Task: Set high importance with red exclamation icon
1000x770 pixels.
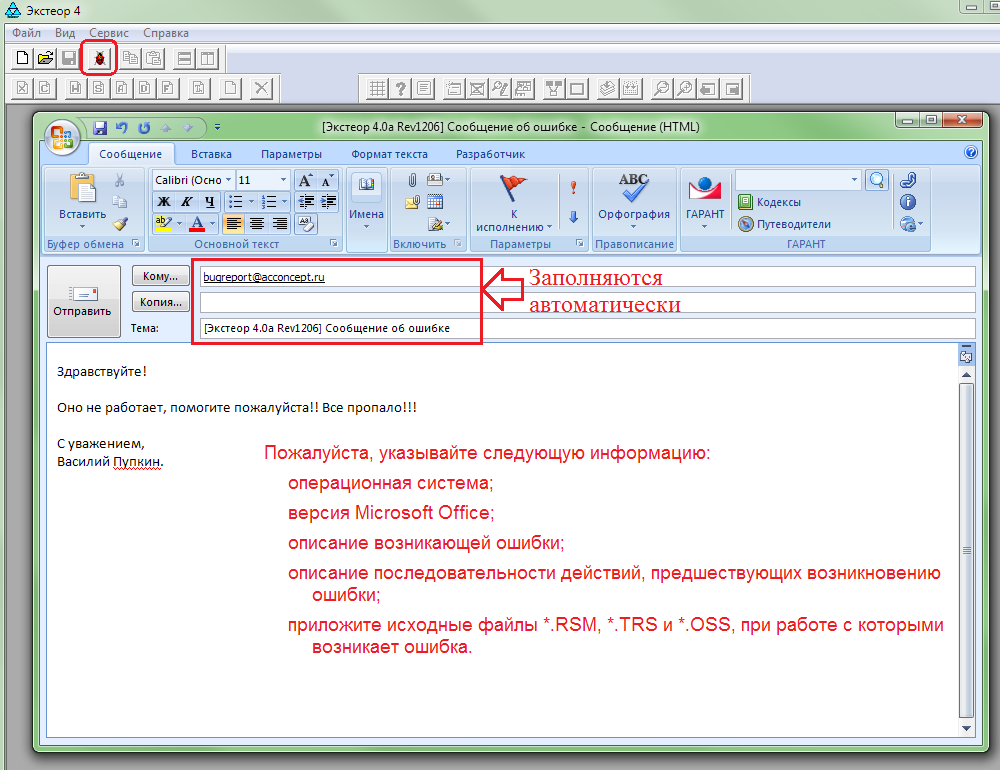Action: click(573, 187)
